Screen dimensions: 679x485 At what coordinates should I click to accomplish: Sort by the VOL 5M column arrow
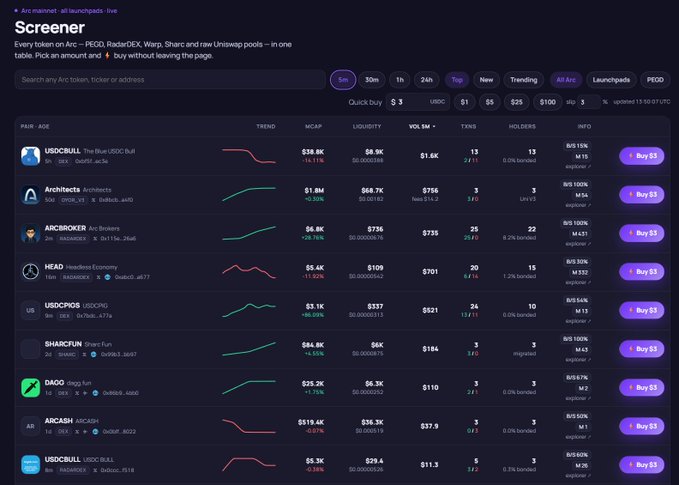tap(433, 126)
